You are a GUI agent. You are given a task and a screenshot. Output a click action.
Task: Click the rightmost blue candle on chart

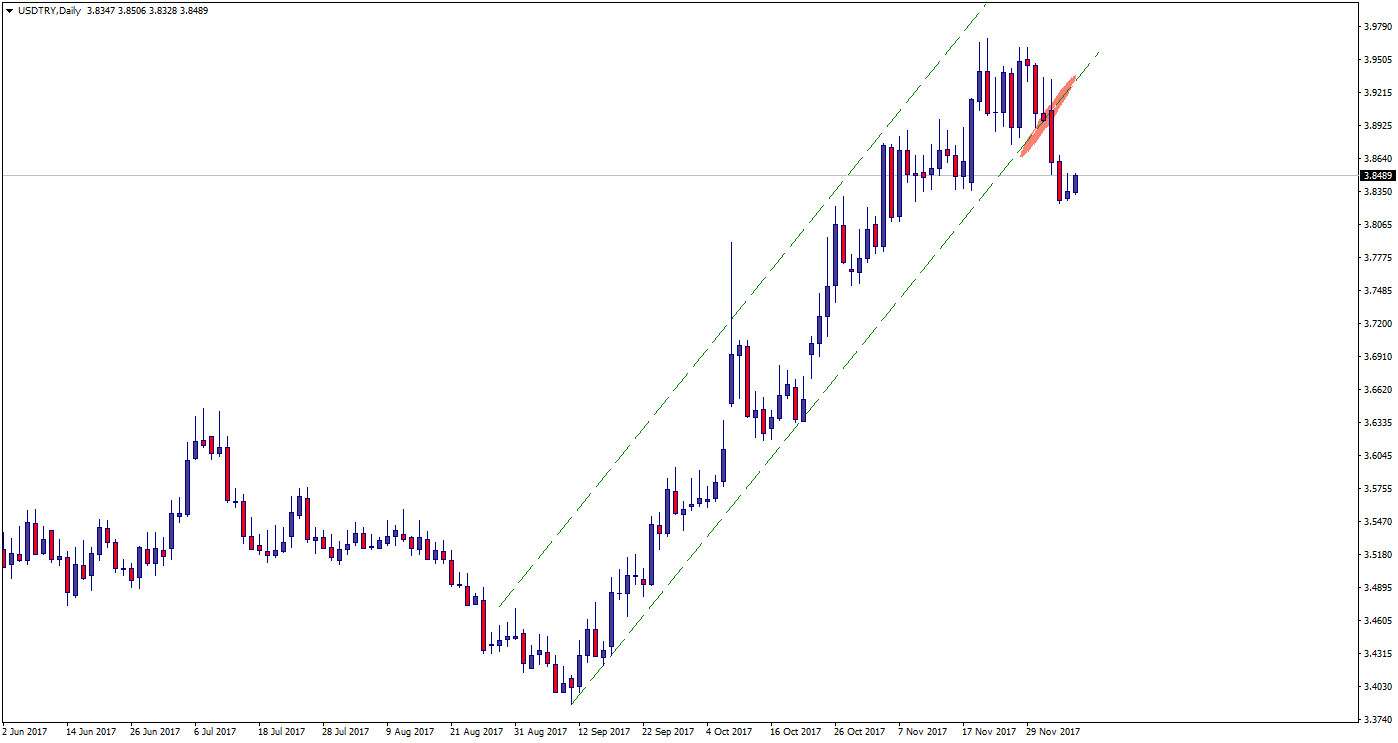click(1075, 184)
